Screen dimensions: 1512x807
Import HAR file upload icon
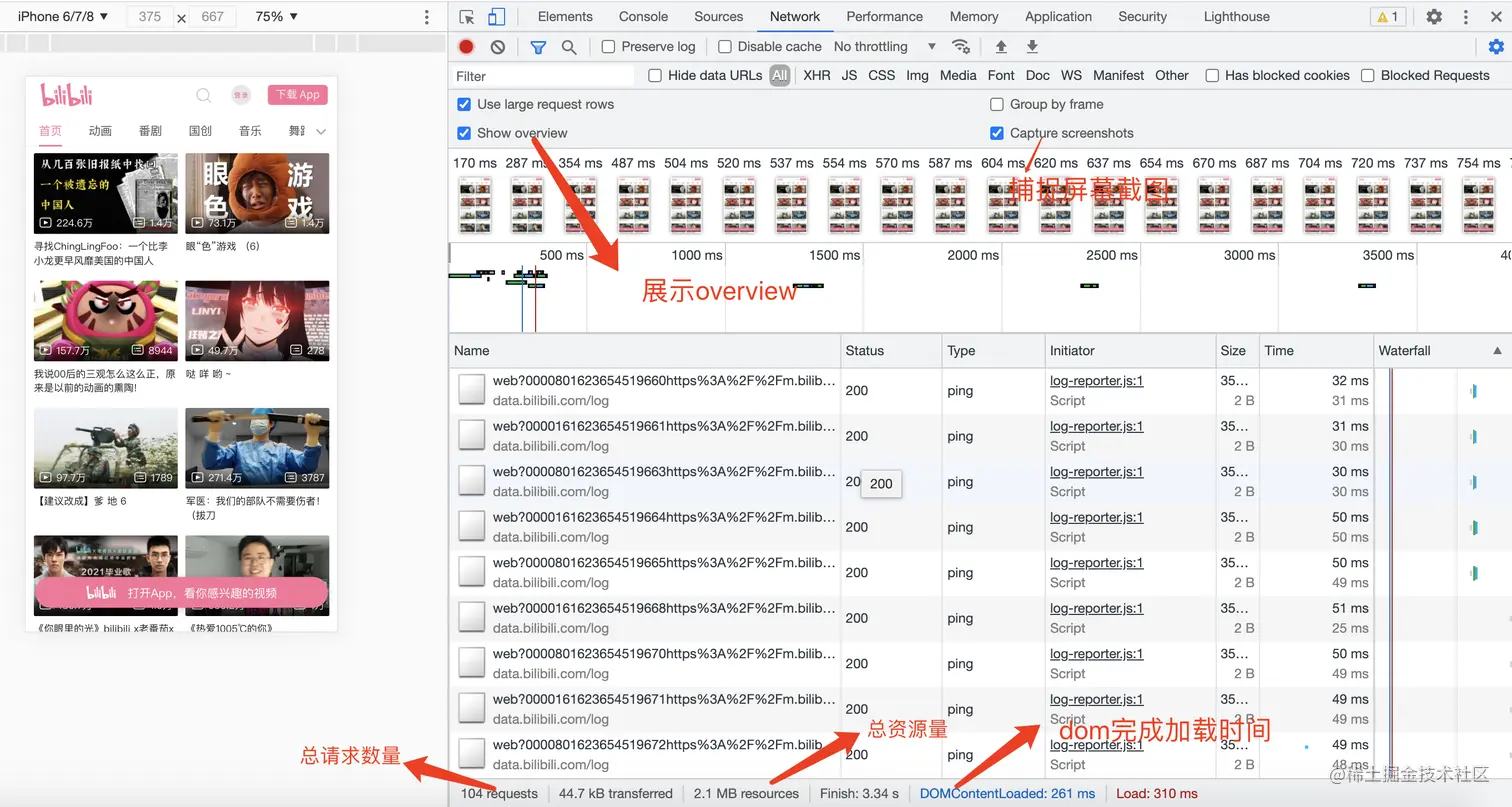click(1001, 47)
